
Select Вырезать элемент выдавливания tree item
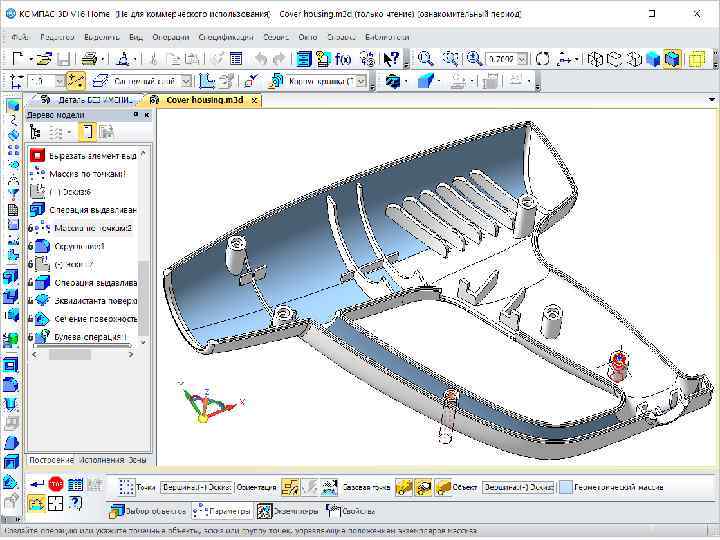[x=83, y=156]
